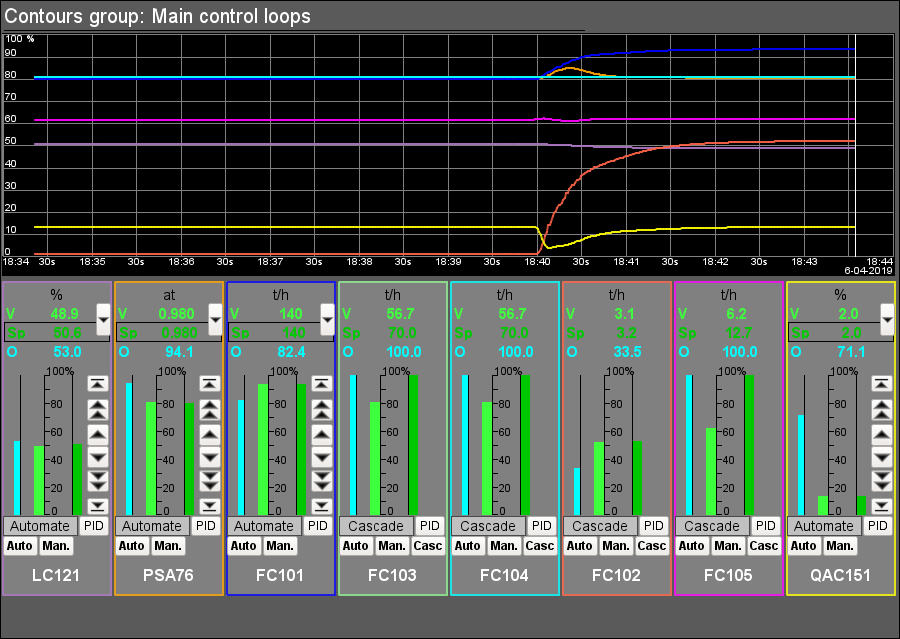900x639 pixels.
Task: Open the LC121 value dropdown arrow
Action: pyautogui.click(x=103, y=319)
